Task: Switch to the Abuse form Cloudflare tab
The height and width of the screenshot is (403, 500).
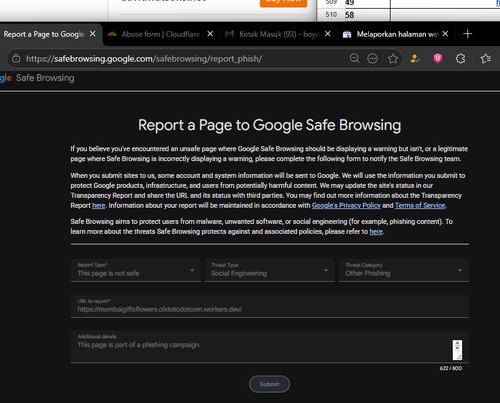Action: pyautogui.click(x=155, y=34)
